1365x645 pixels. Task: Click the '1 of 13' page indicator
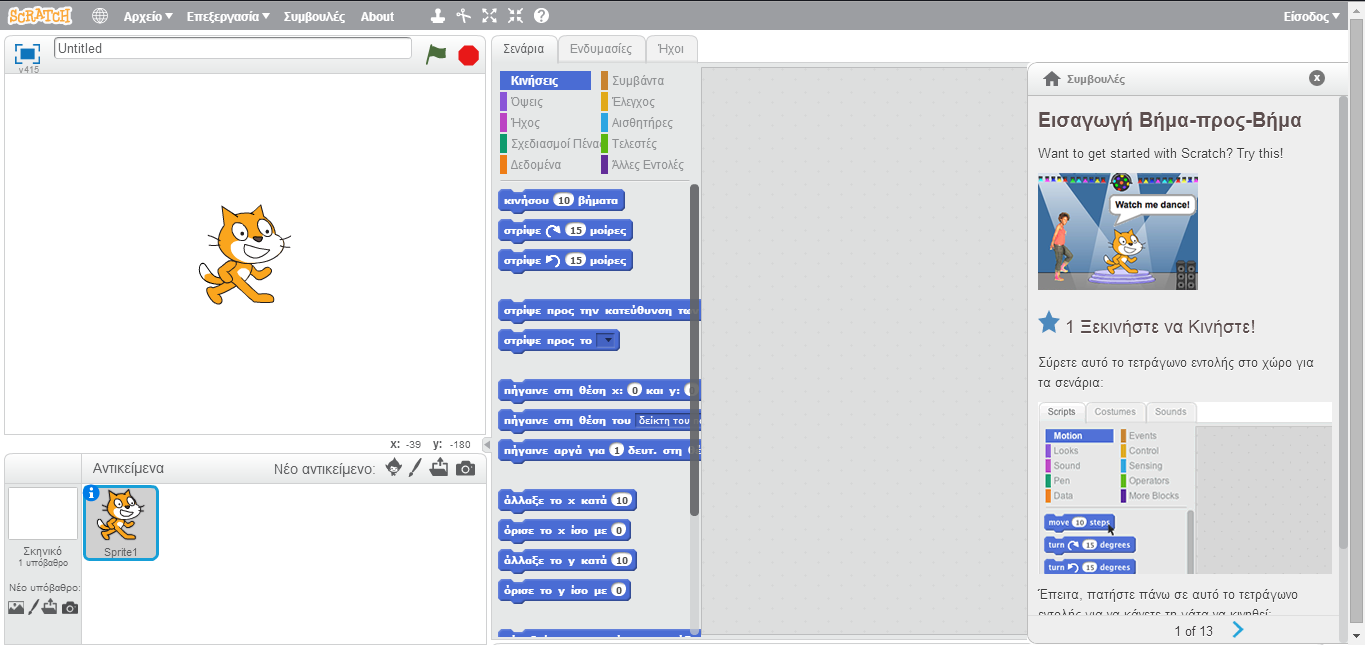1193,631
